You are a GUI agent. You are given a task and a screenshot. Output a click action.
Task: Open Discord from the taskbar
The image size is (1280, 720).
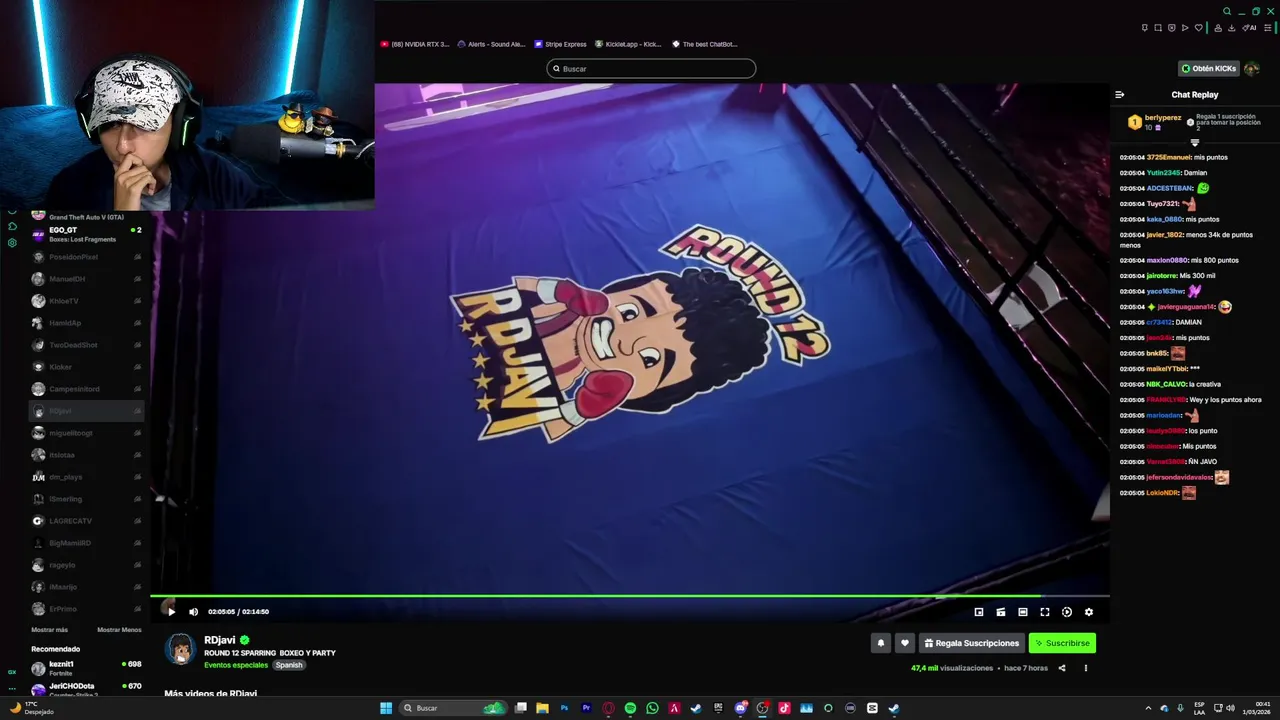click(740, 708)
